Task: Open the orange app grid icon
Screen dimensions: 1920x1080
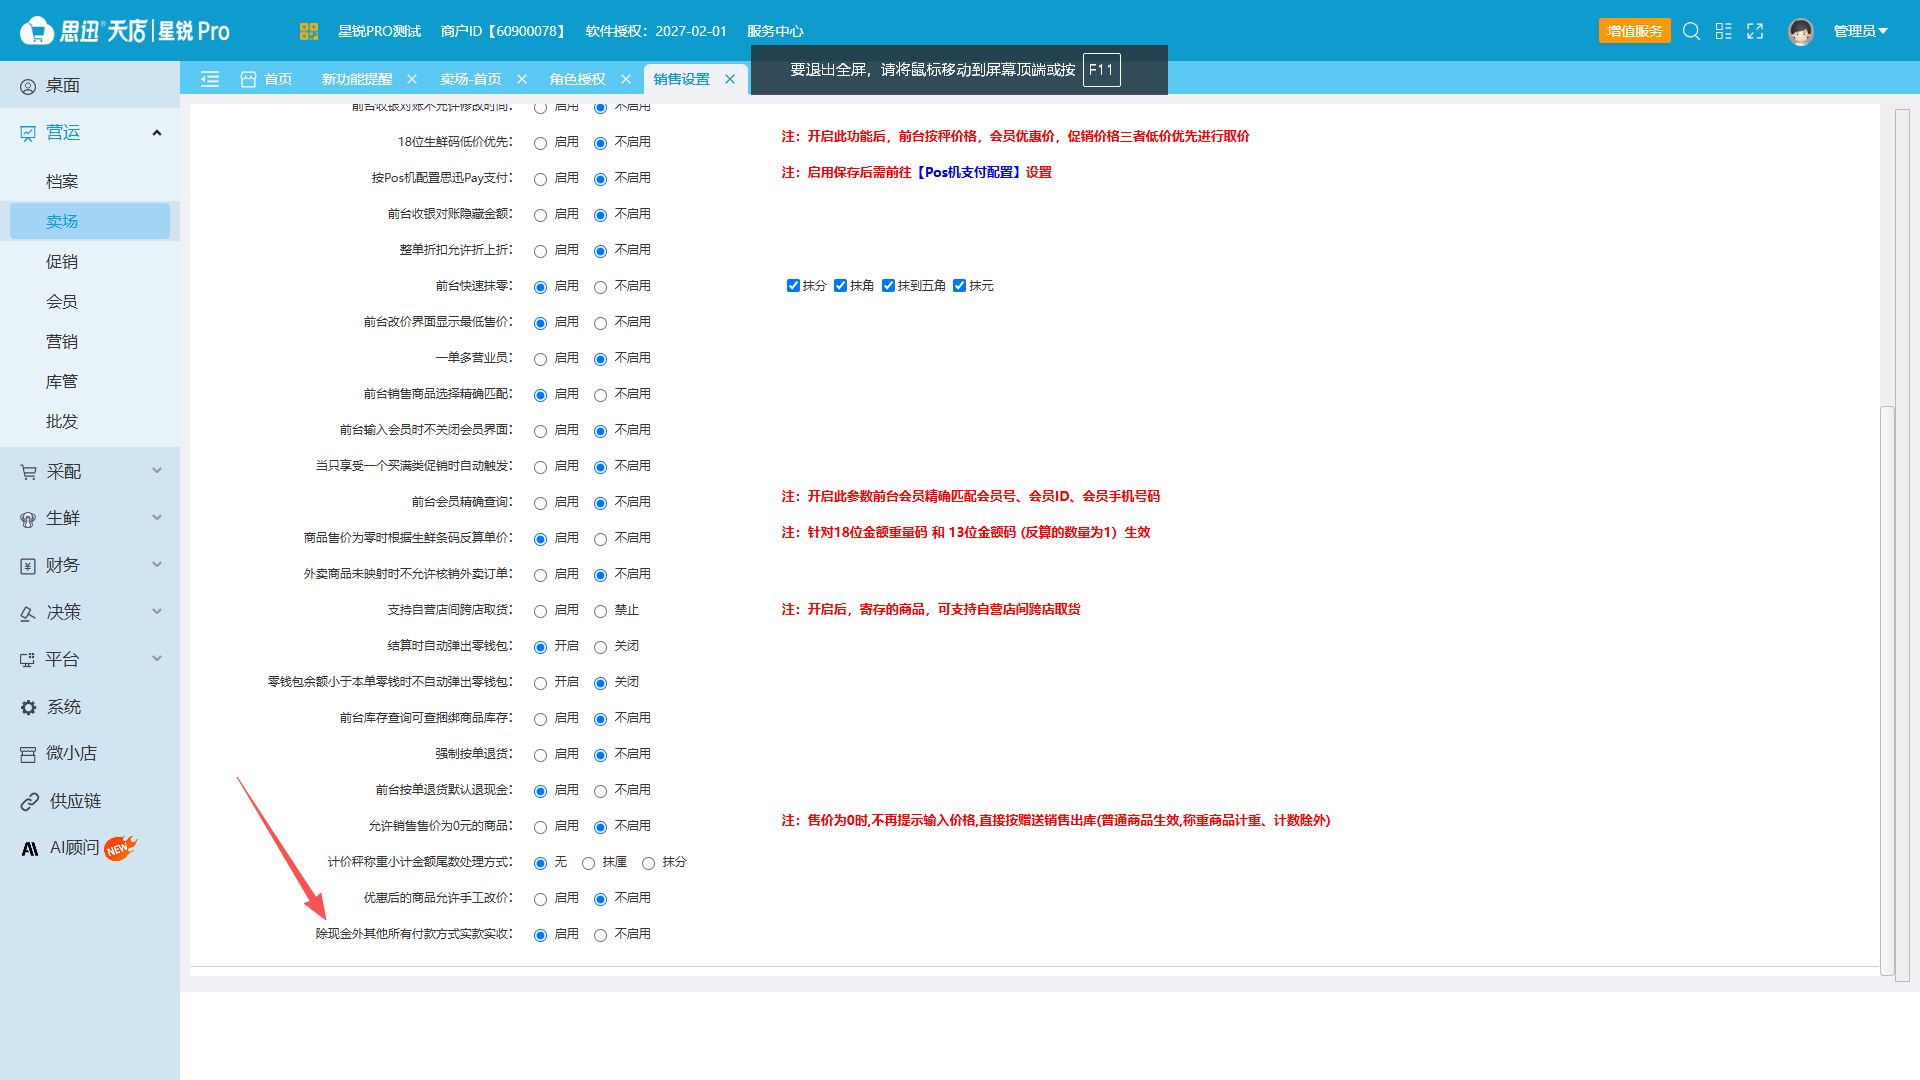Action: [308, 31]
